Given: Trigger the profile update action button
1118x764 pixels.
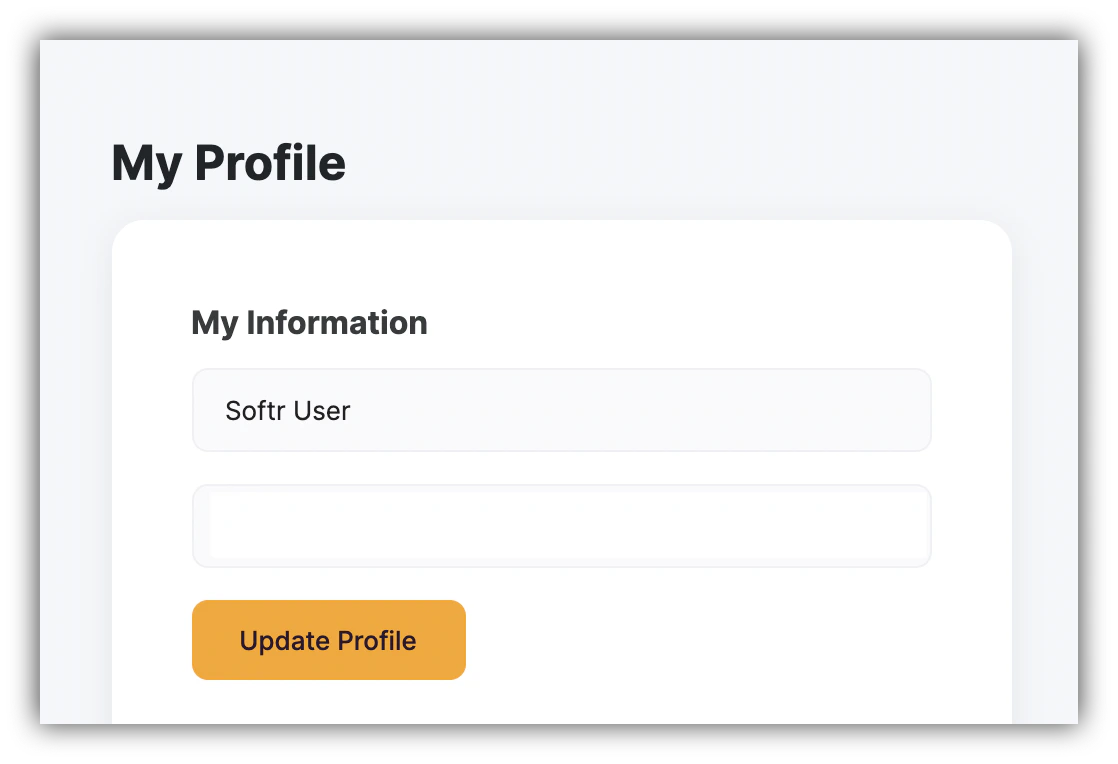Looking at the screenshot, I should pos(328,640).
